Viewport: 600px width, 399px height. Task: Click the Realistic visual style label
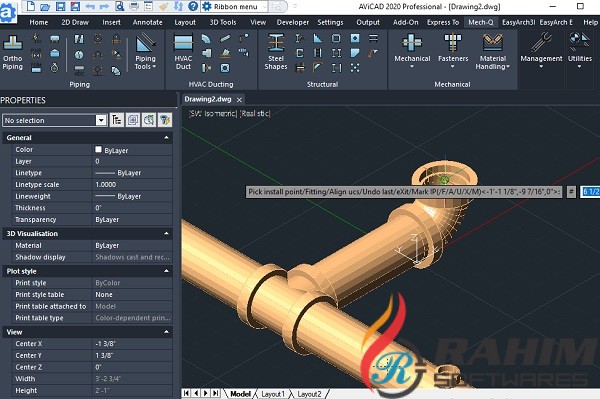click(255, 113)
